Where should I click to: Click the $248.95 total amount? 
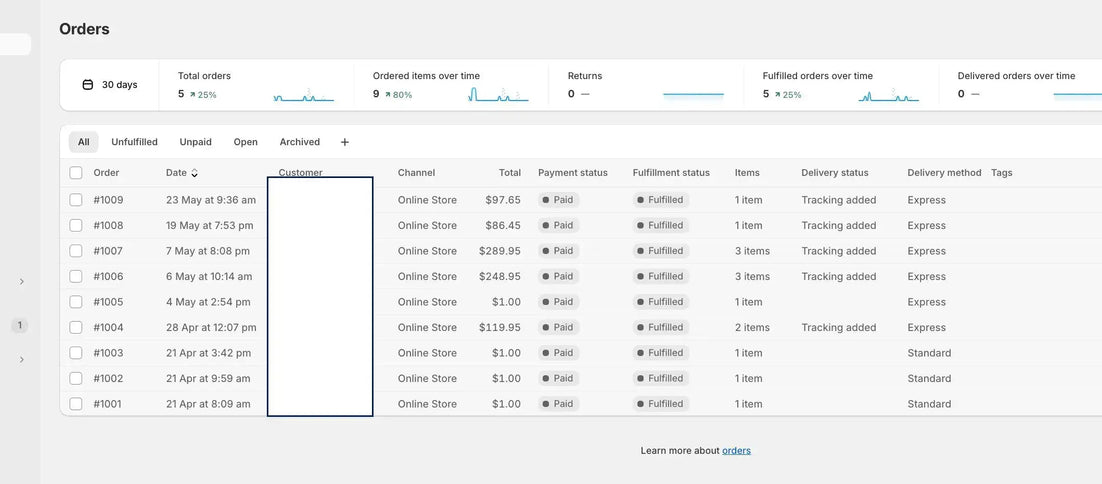(500, 277)
